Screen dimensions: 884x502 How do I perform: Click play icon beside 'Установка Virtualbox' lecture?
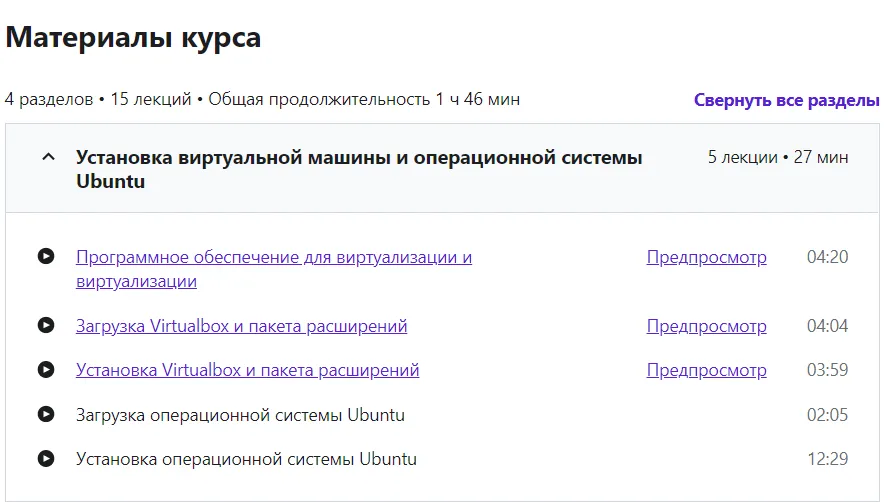[x=45, y=370]
